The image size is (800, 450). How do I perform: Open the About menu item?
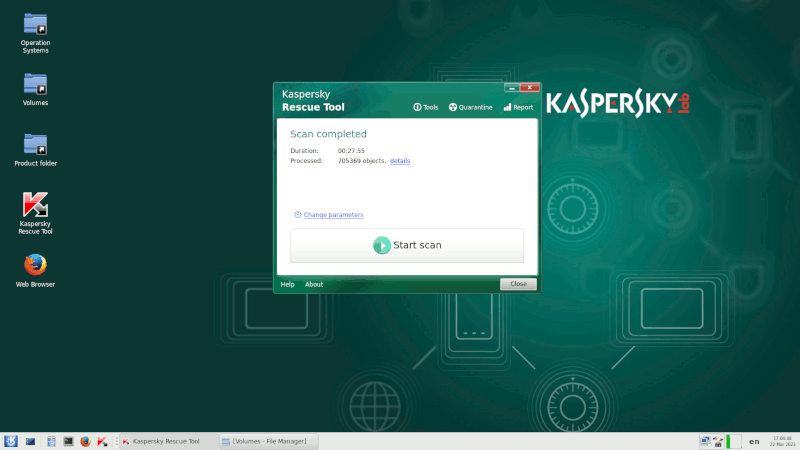click(314, 284)
